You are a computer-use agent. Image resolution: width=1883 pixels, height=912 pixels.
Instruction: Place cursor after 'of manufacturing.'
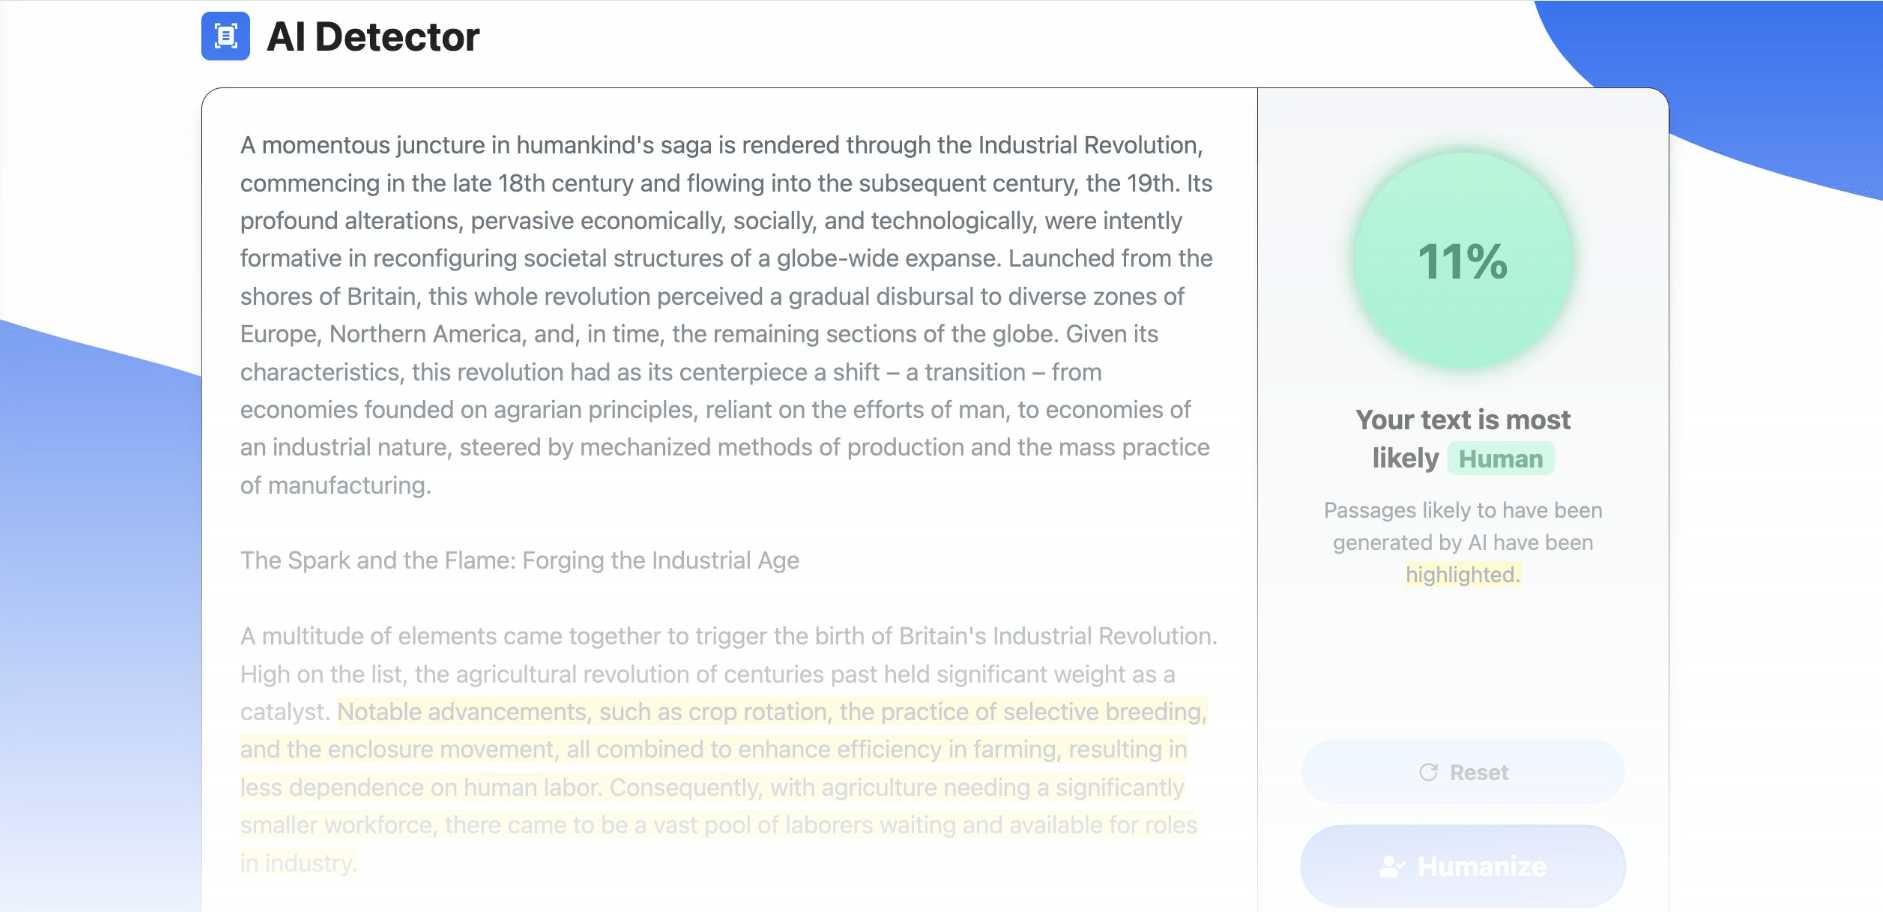pyautogui.click(x=433, y=486)
